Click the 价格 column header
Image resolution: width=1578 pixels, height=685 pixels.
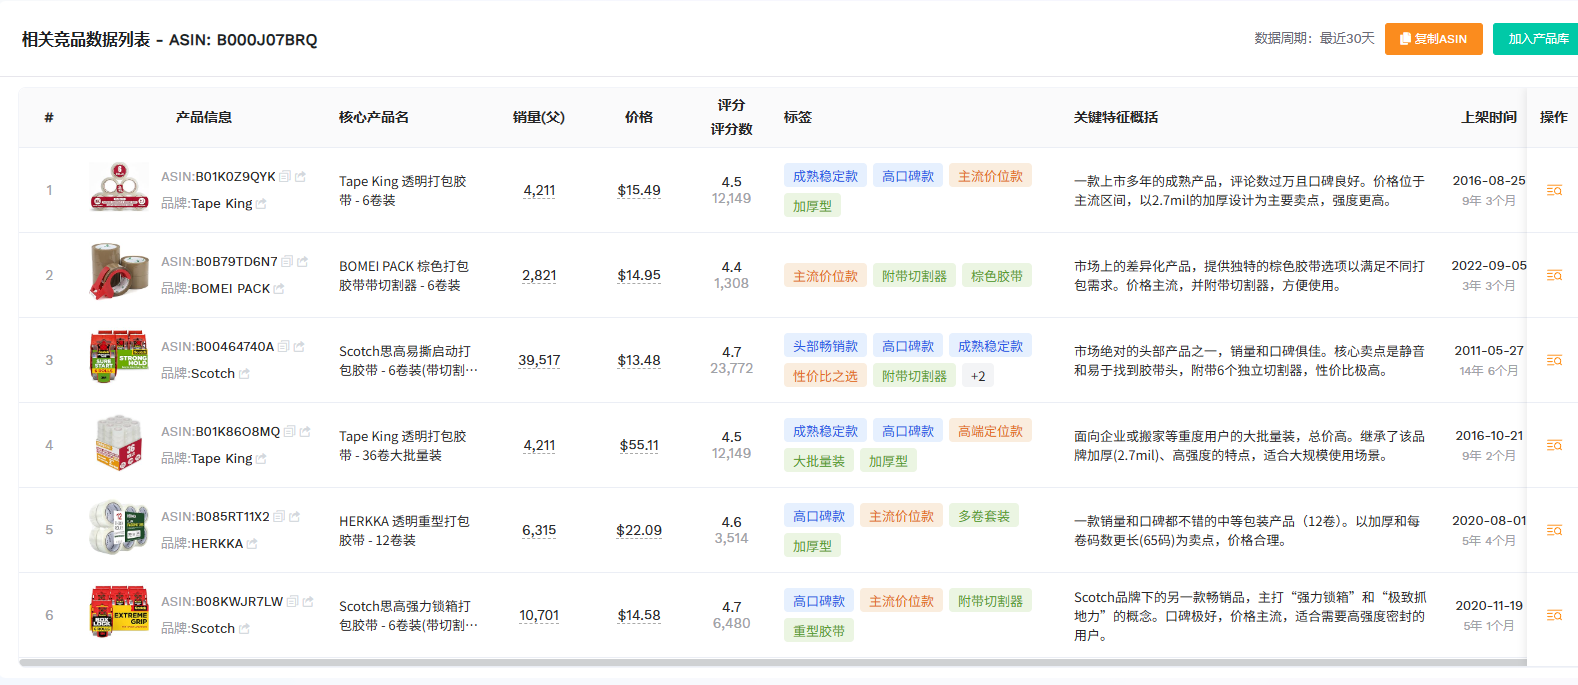[639, 117]
